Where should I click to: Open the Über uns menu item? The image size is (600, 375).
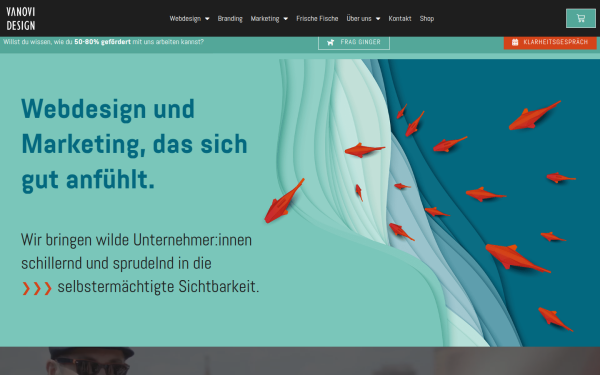tap(359, 18)
